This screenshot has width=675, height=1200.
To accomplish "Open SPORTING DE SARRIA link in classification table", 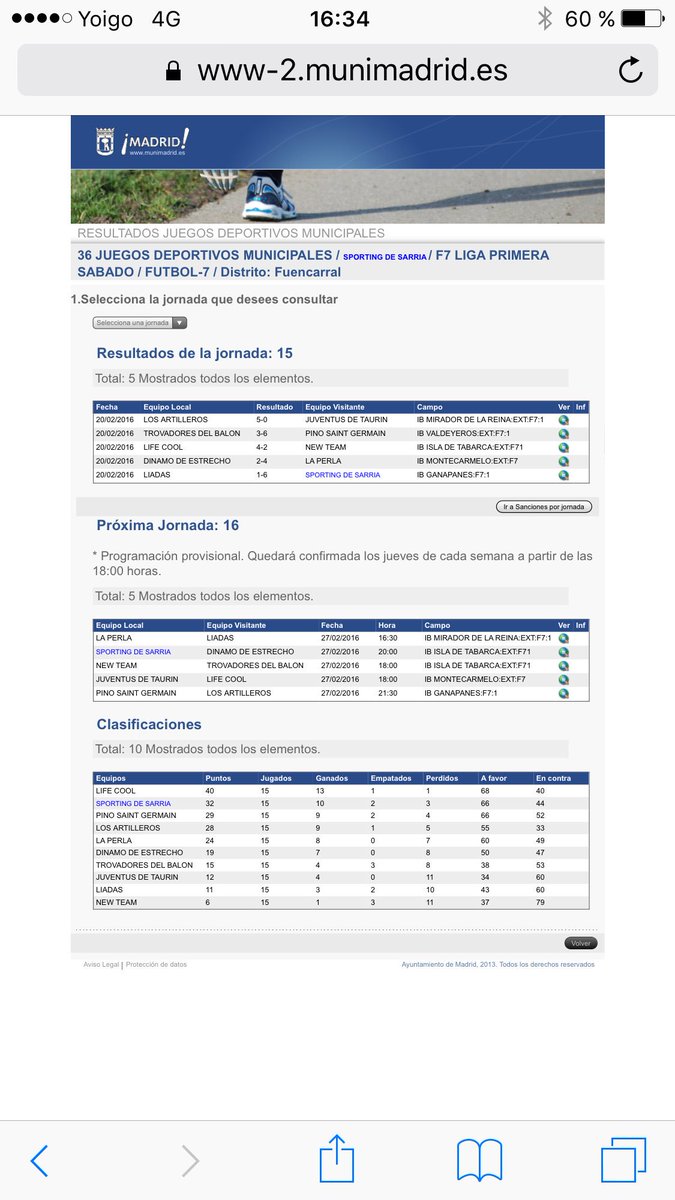I will click(133, 803).
